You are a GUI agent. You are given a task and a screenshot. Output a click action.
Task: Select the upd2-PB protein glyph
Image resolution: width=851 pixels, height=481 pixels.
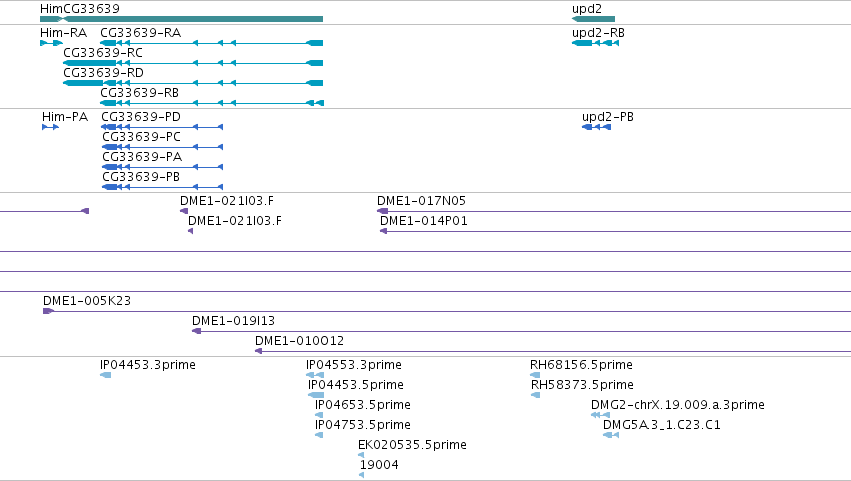(x=596, y=127)
